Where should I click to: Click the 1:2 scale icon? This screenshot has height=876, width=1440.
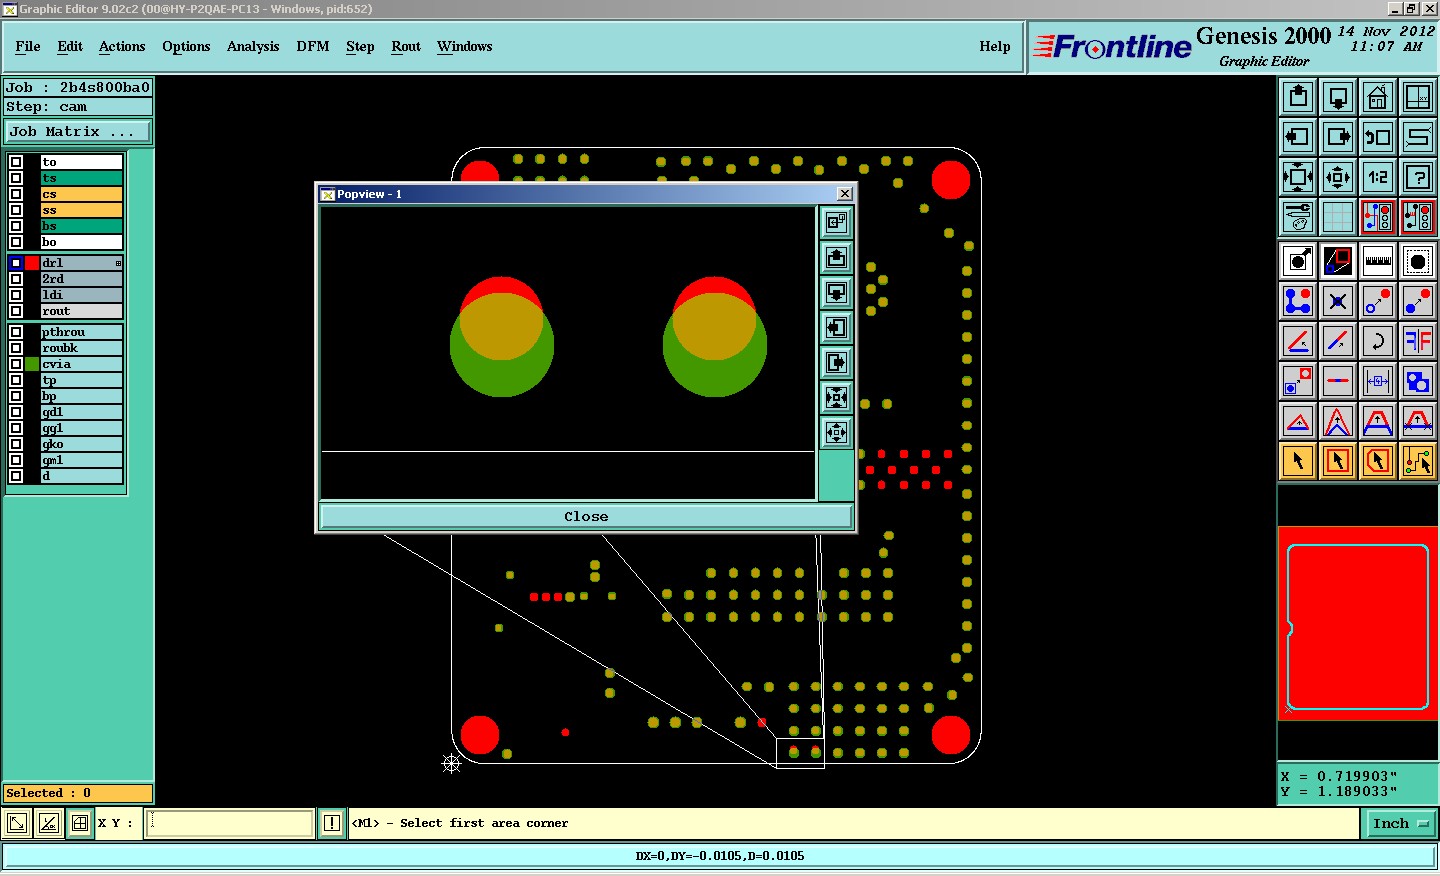point(1378,177)
